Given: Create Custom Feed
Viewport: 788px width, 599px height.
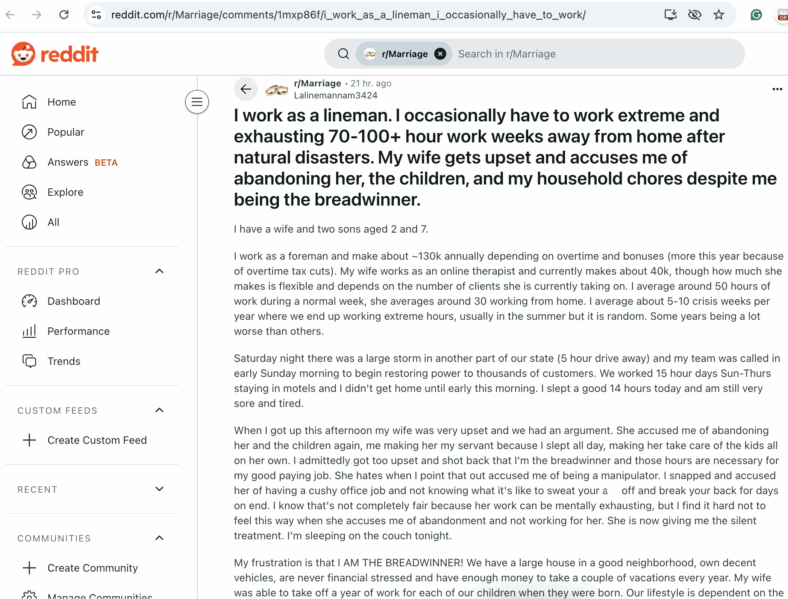Looking at the screenshot, I should [x=84, y=440].
